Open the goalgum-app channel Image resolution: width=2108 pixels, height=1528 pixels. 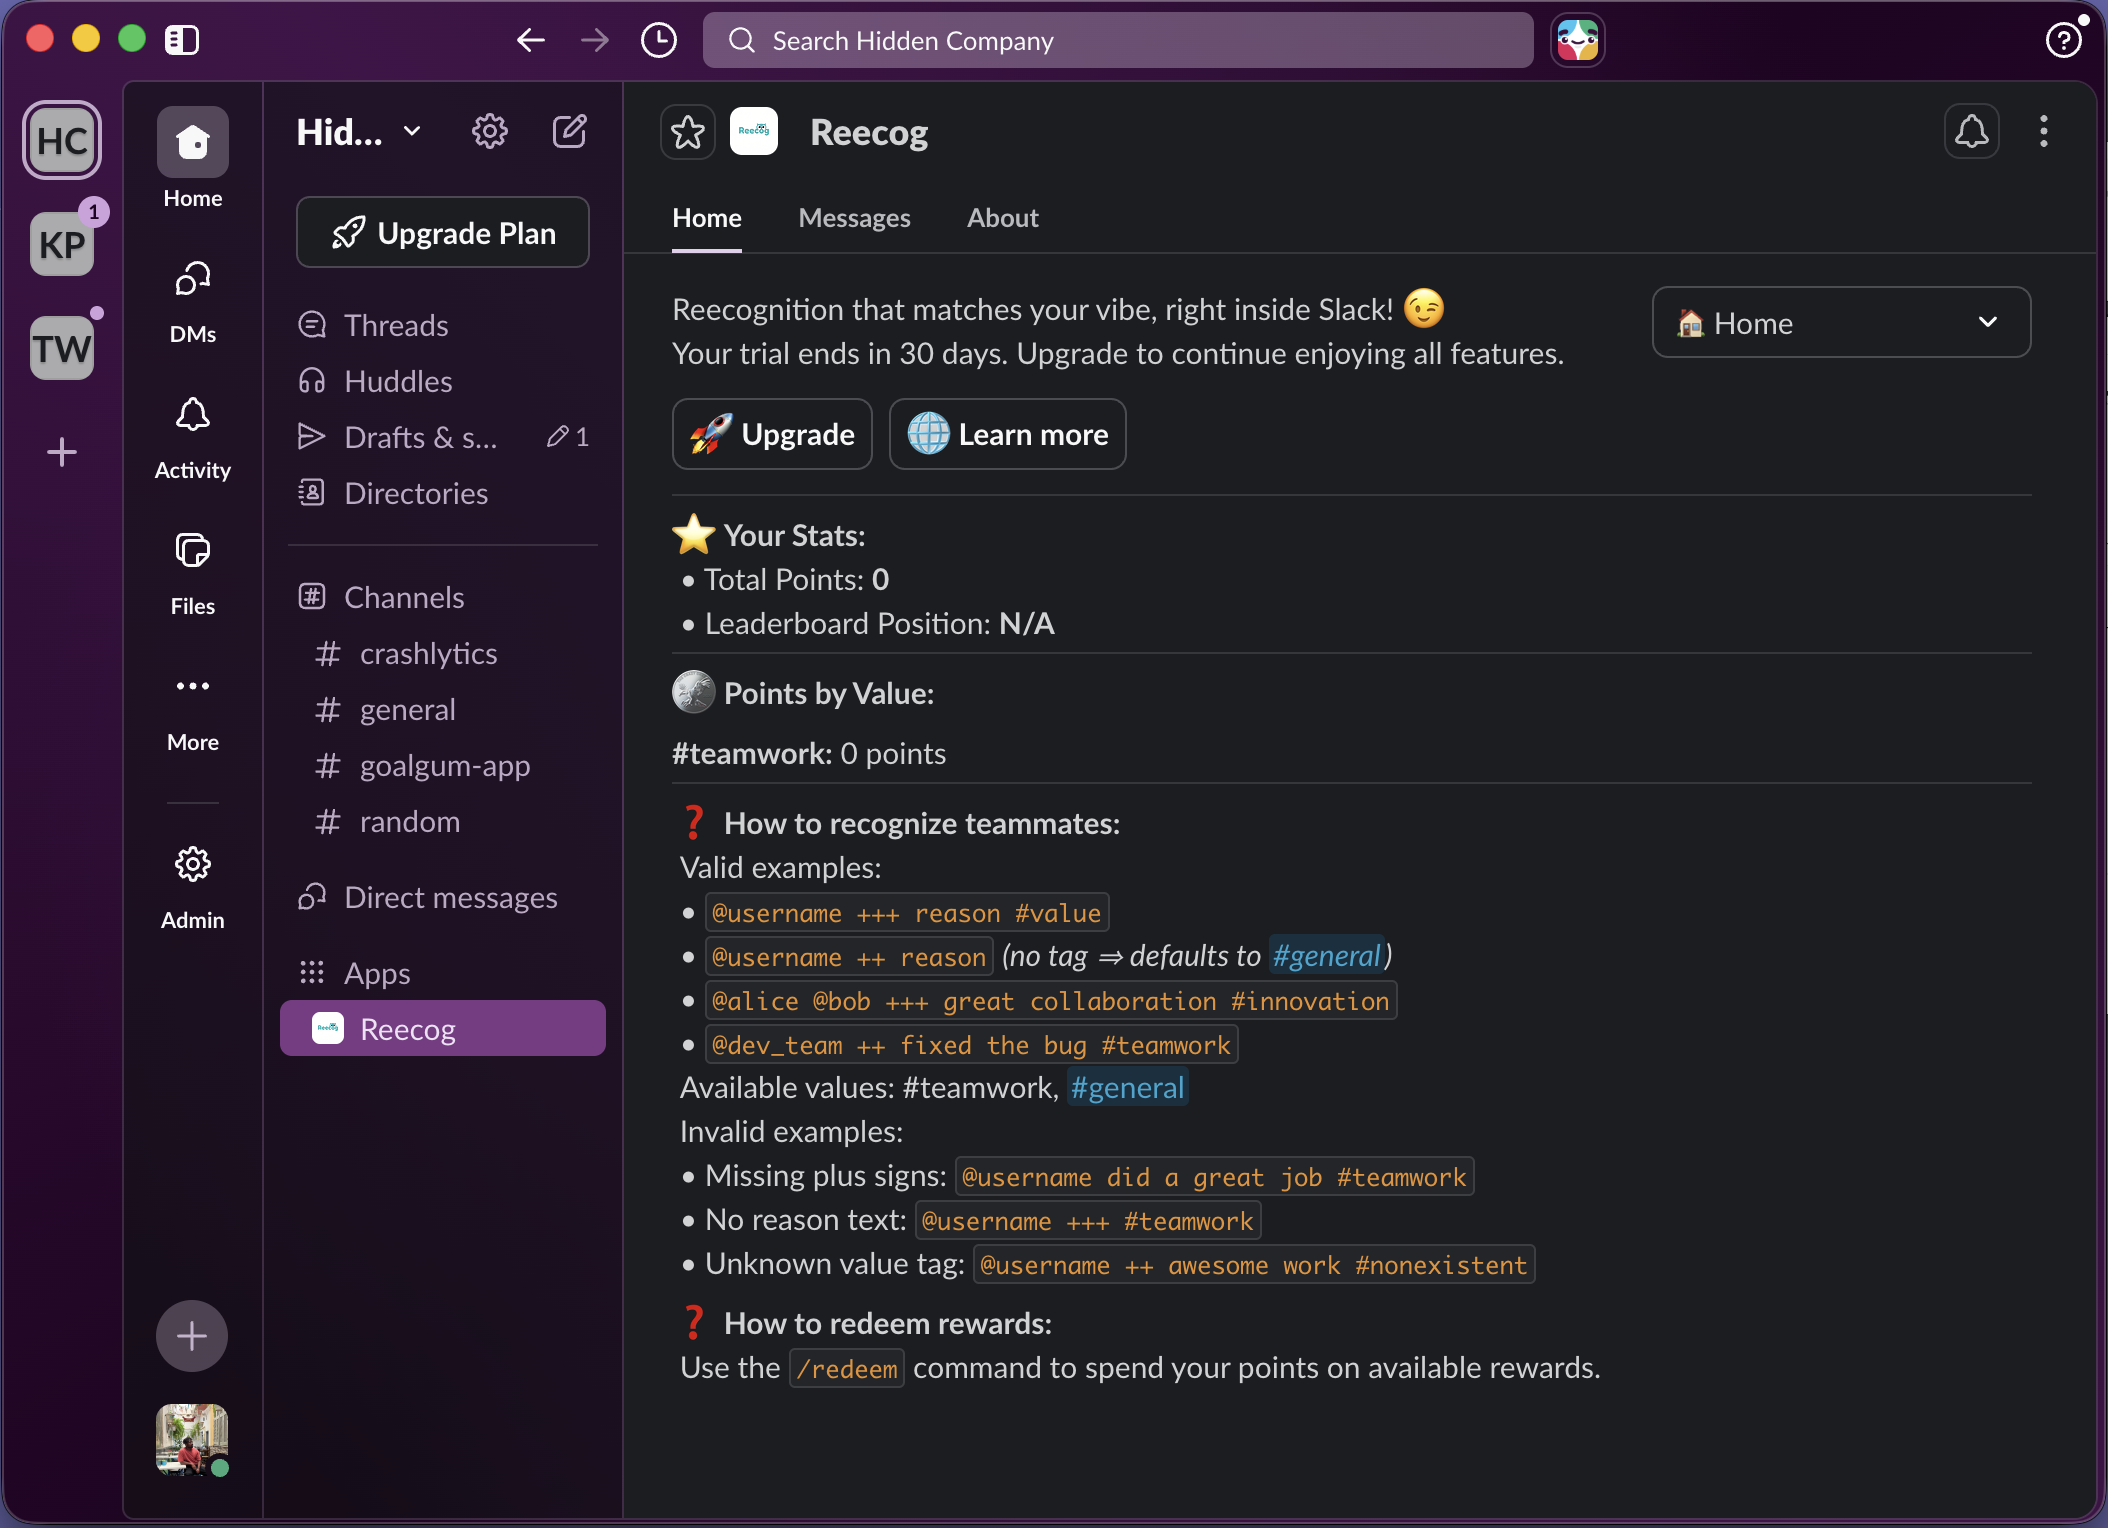click(x=443, y=766)
